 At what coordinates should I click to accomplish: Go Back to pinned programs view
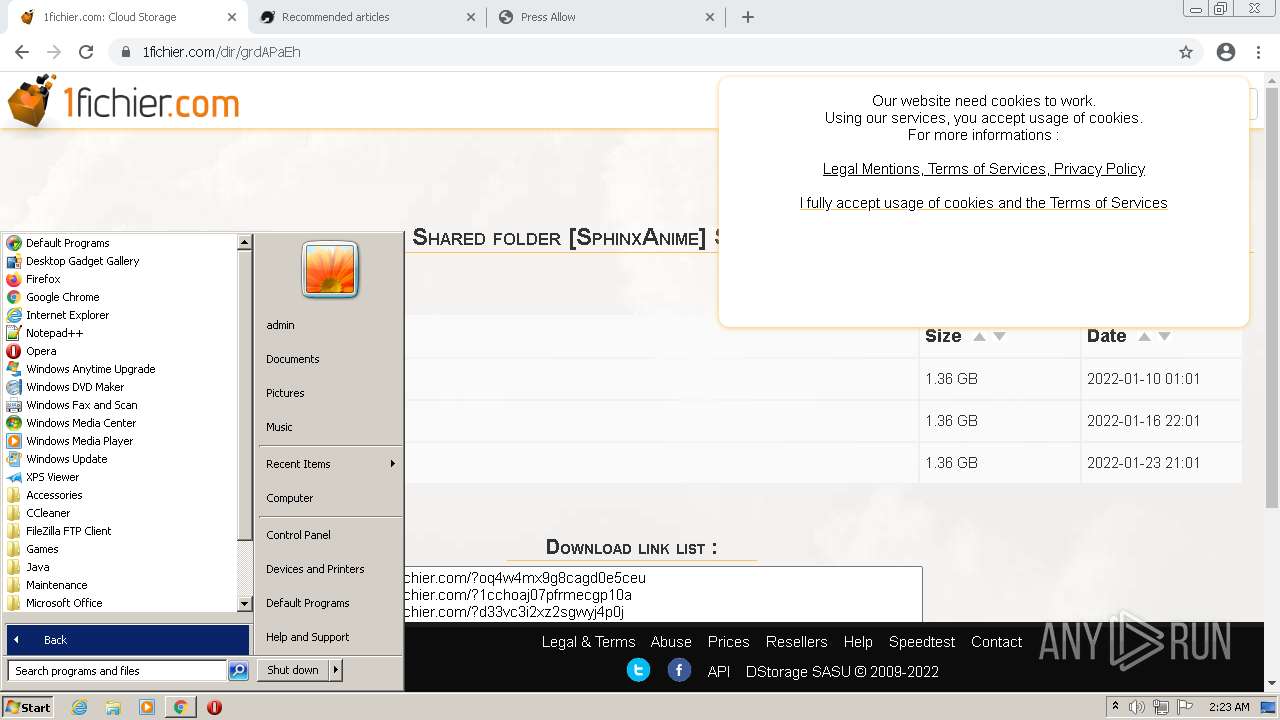point(128,640)
